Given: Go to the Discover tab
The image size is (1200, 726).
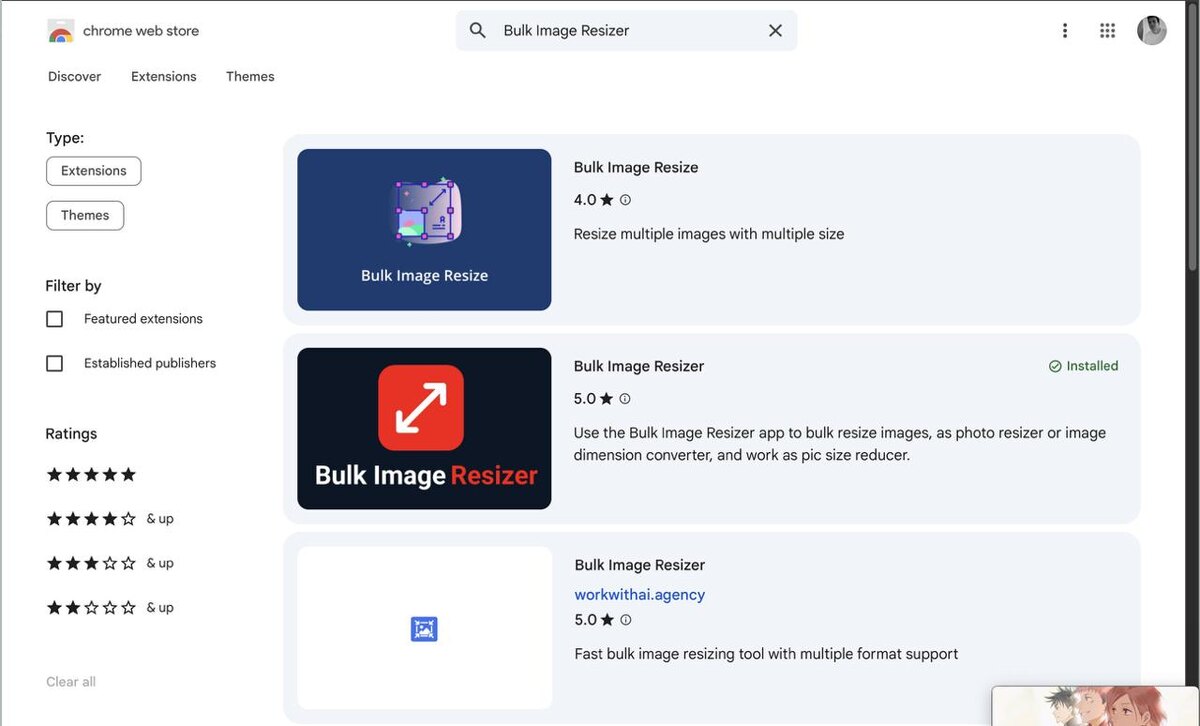Looking at the screenshot, I should pos(75,76).
